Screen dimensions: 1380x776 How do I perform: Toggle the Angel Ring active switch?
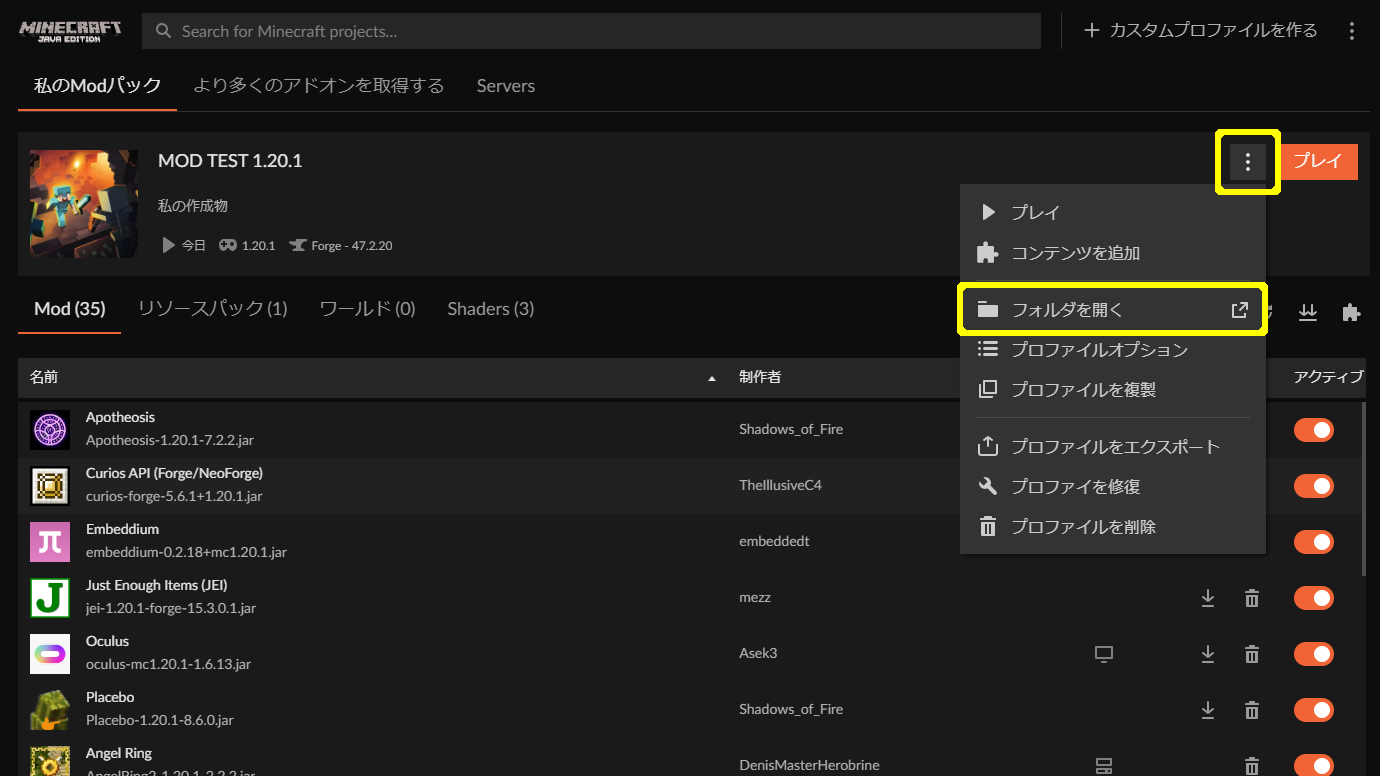click(x=1314, y=766)
